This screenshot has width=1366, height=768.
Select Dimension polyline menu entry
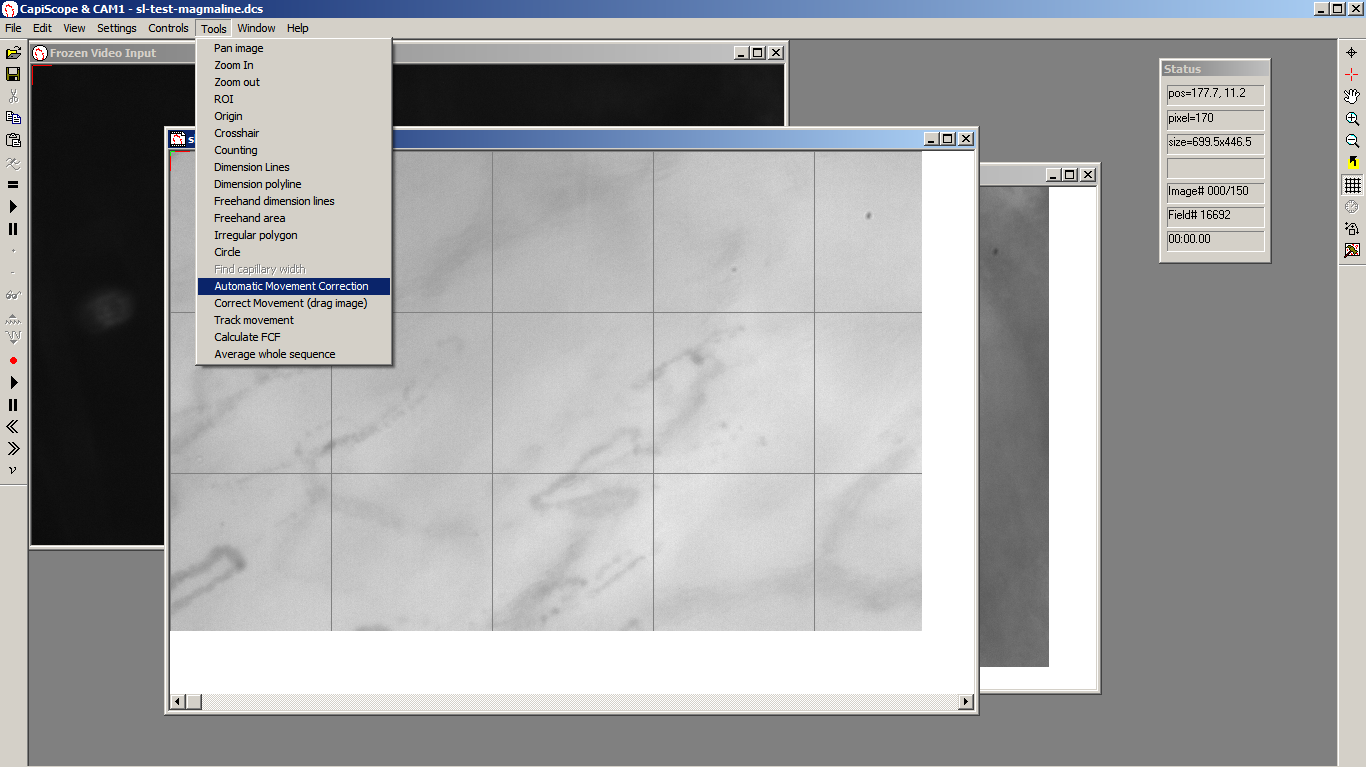point(293,184)
